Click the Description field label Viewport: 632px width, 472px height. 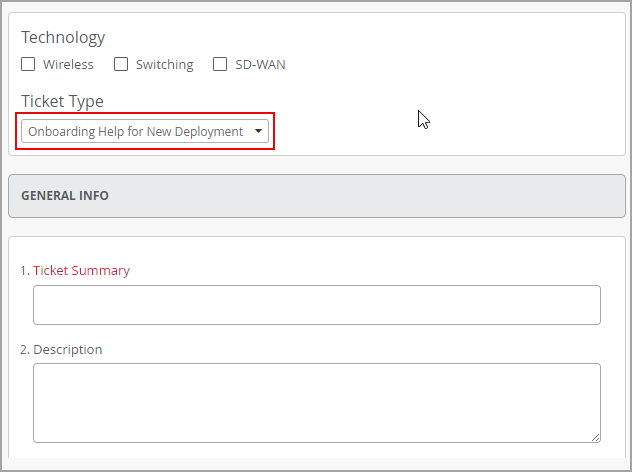(x=67, y=349)
